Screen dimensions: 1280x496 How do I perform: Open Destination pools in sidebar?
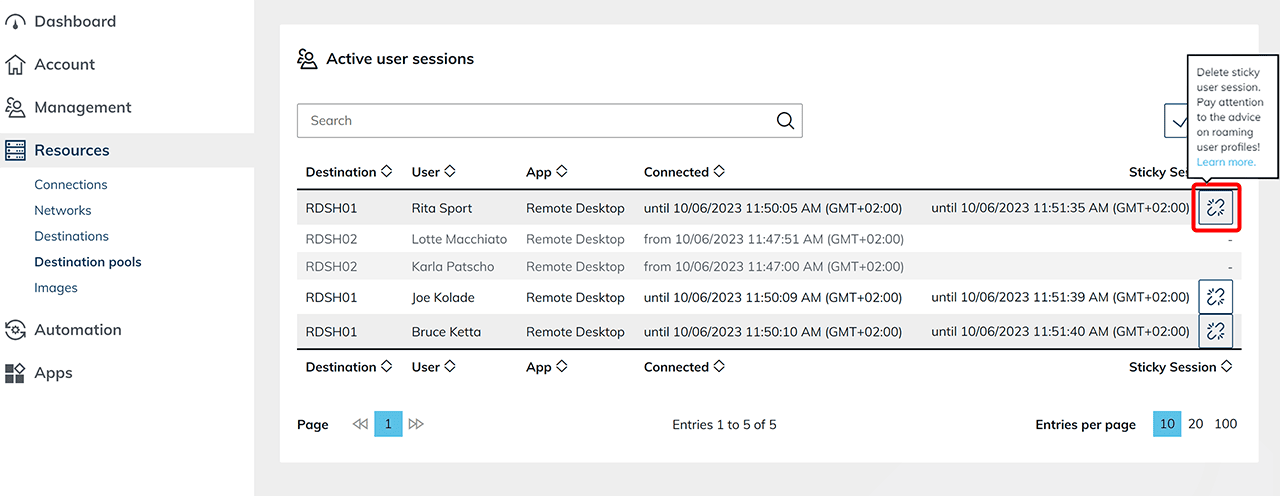pos(88,262)
